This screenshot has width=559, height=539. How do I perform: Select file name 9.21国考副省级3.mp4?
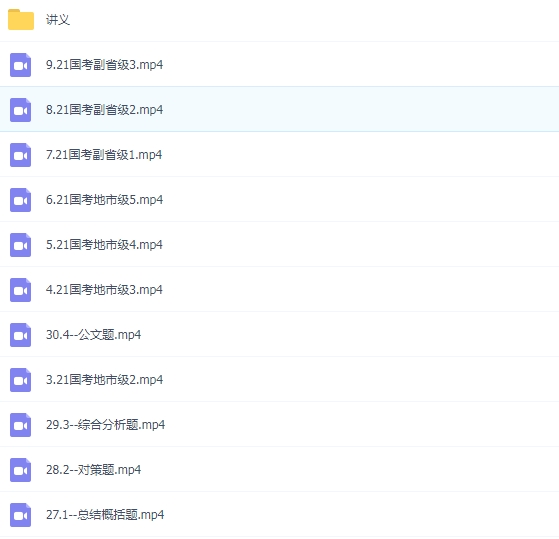(x=104, y=65)
